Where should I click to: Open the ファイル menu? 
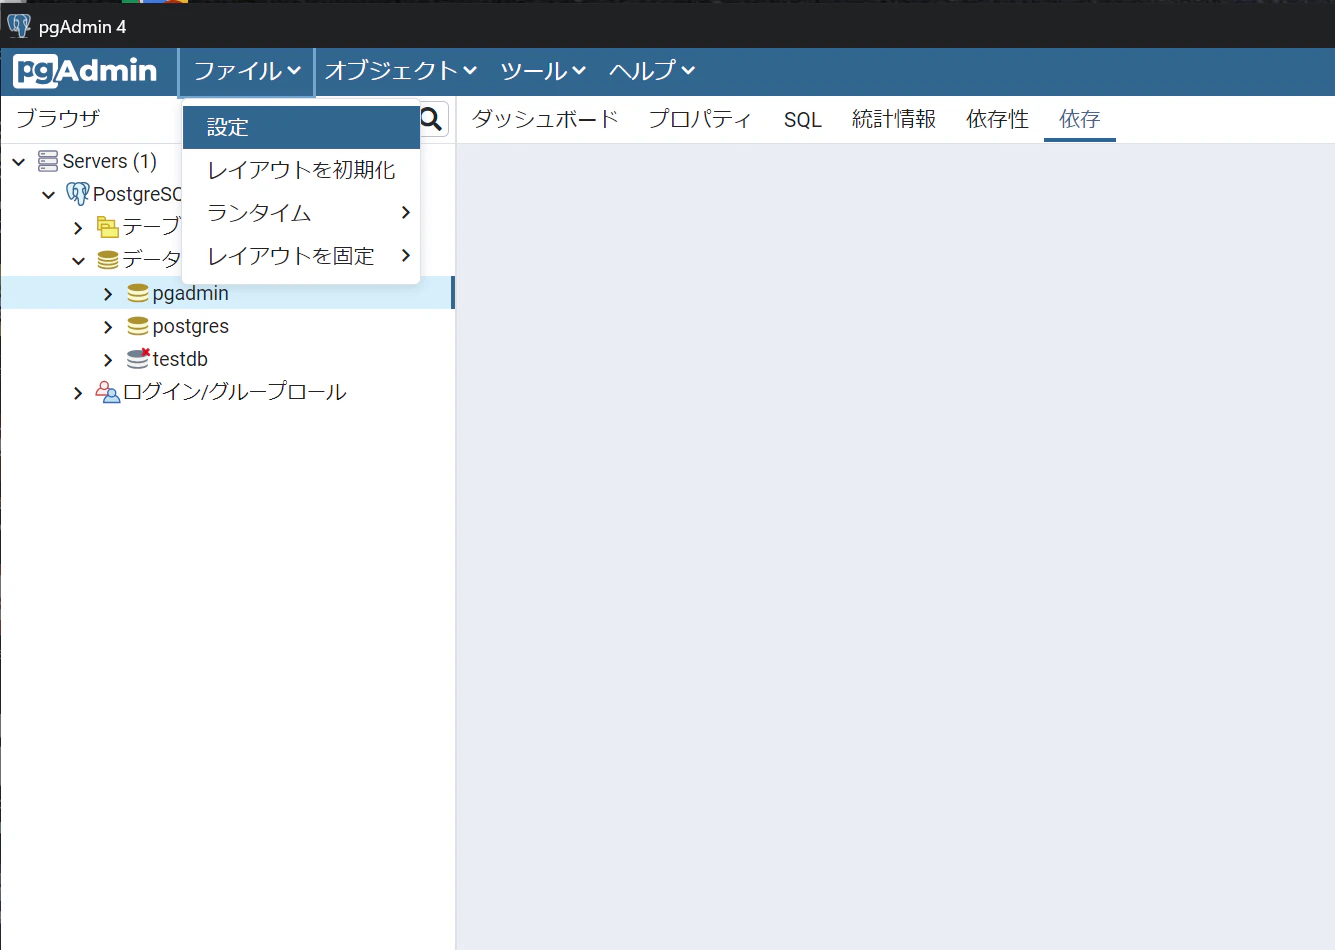247,71
